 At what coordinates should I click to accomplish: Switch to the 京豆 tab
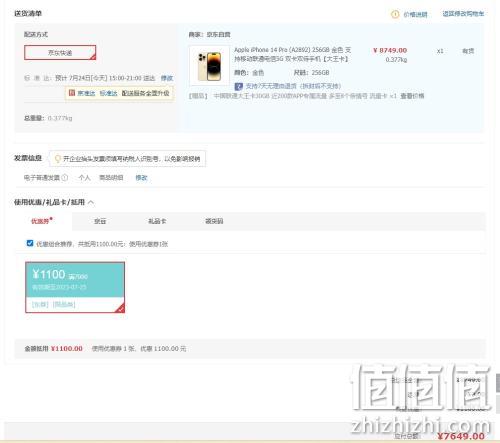pos(100,221)
